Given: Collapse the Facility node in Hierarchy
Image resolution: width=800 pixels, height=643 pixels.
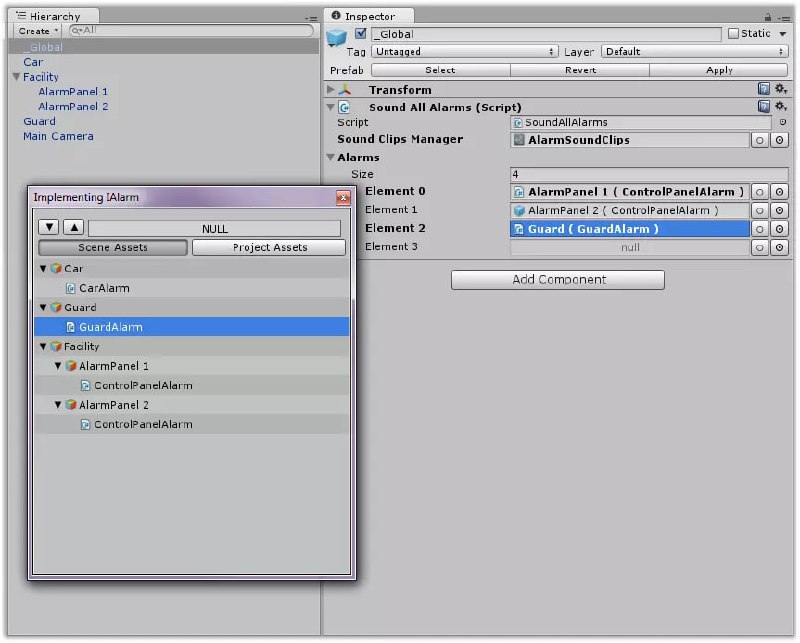Looking at the screenshot, I should pyautogui.click(x=16, y=77).
